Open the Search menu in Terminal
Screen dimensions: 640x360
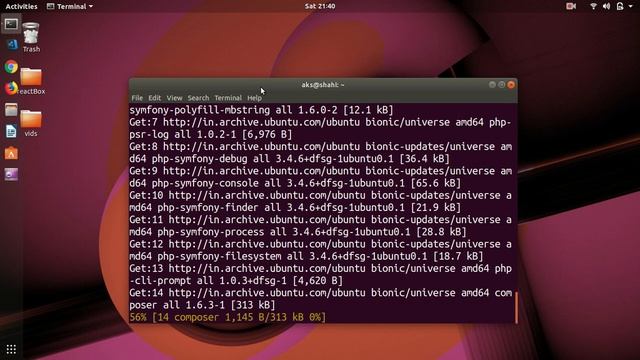coord(198,98)
